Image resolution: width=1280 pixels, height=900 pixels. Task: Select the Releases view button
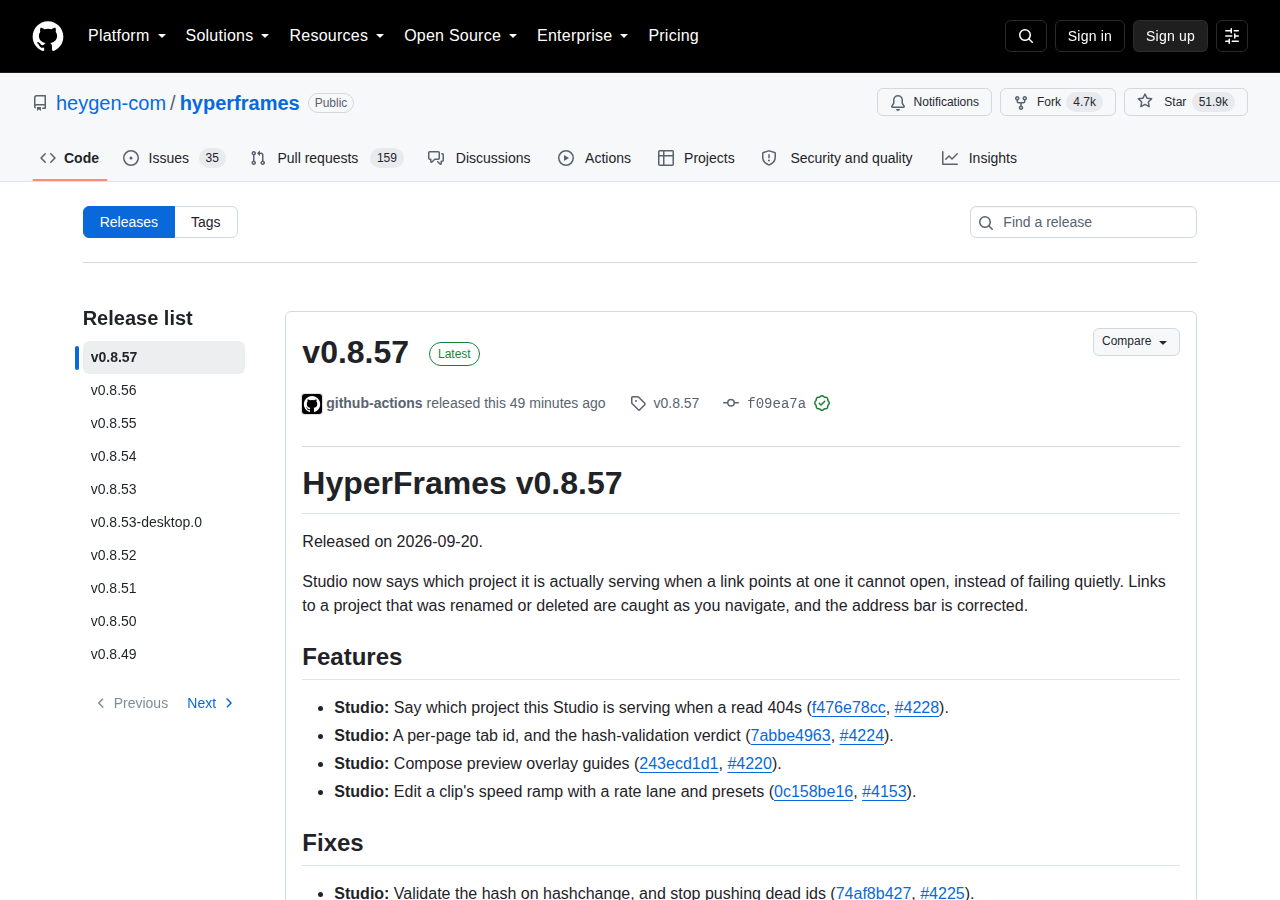point(129,222)
